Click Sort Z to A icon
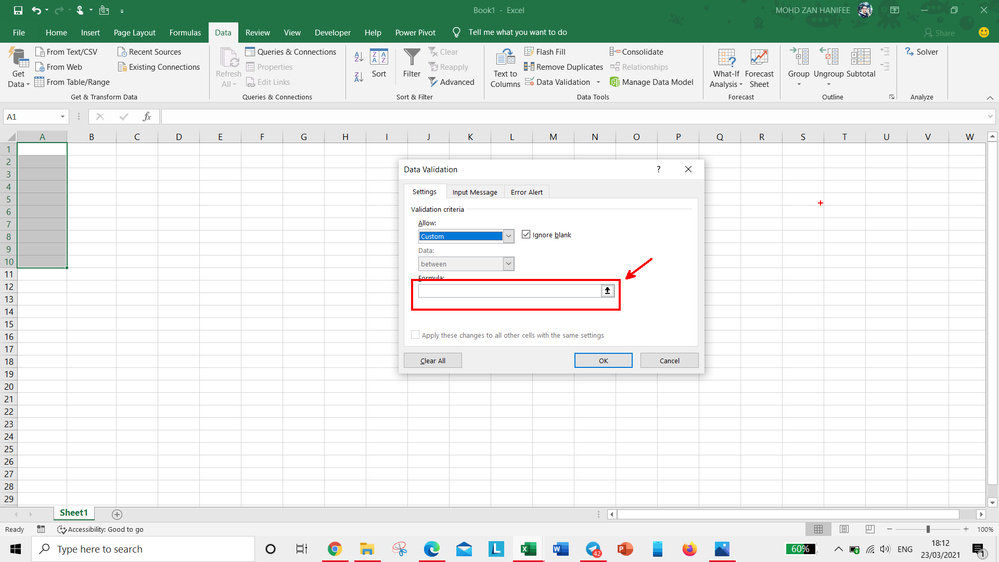The image size is (999, 562). pos(359,76)
